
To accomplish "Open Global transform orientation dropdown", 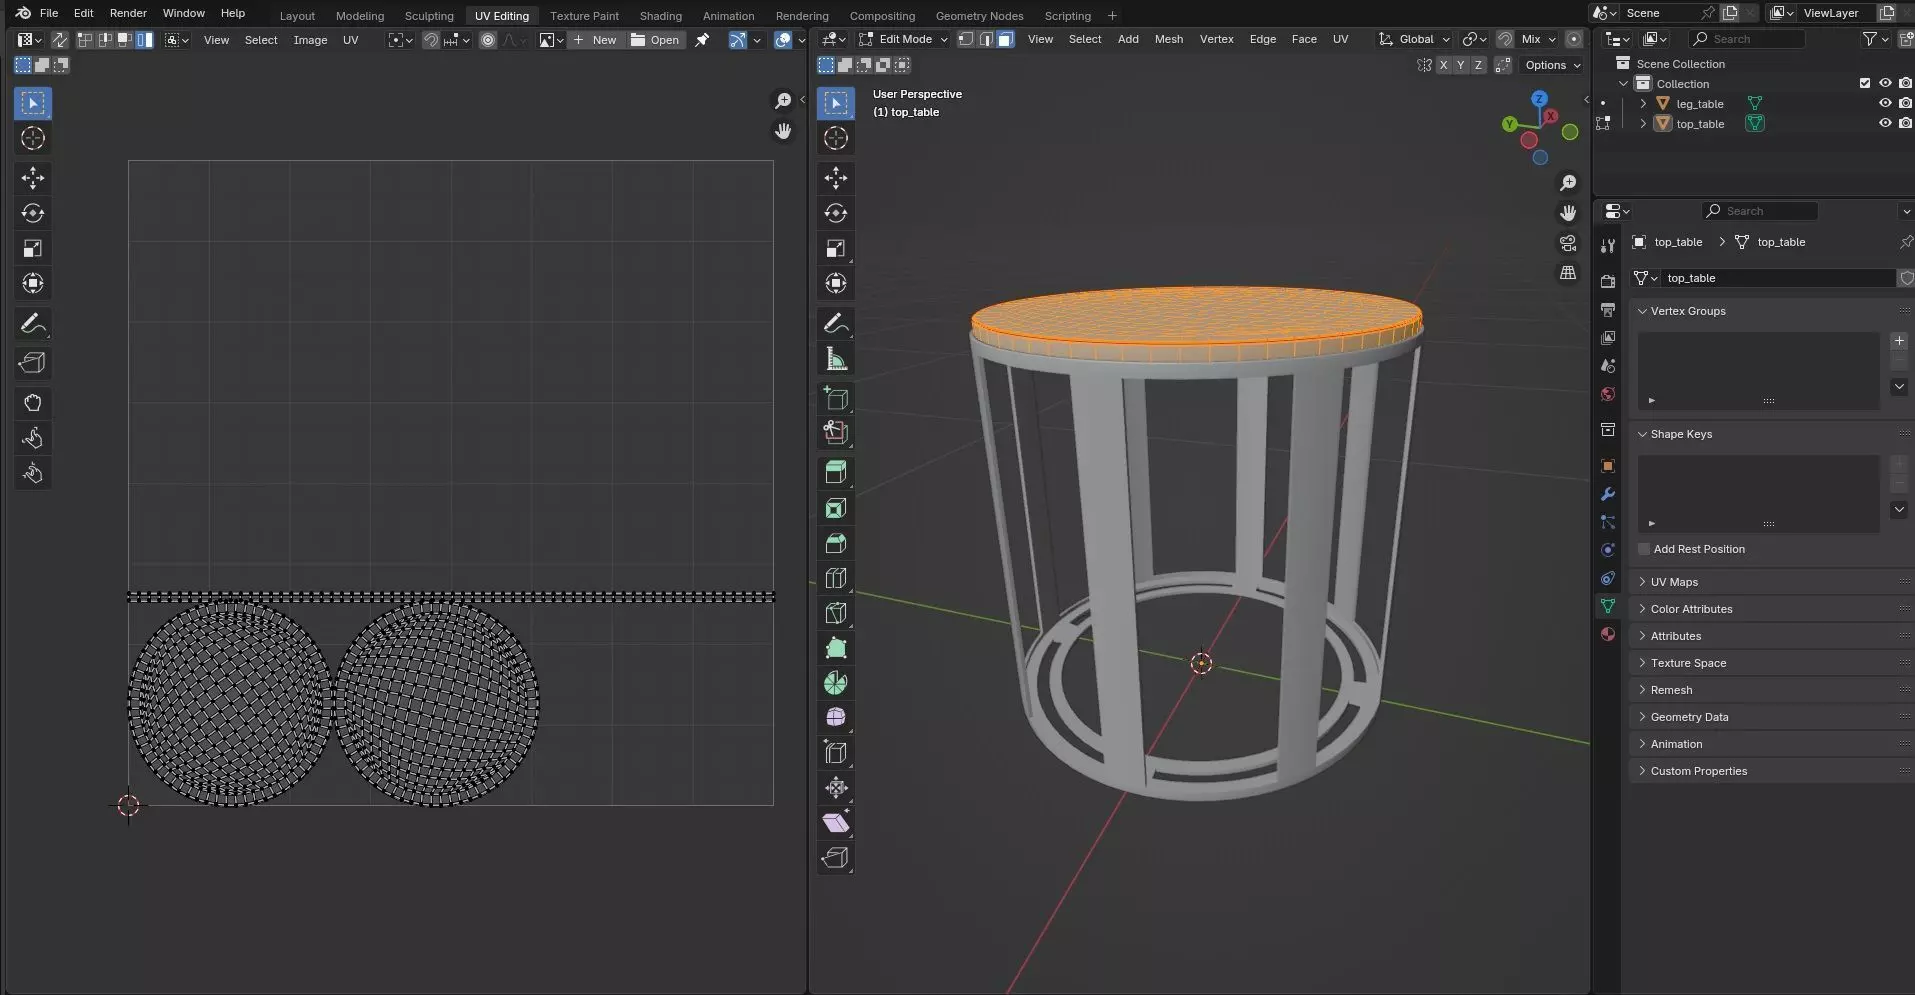I will [1414, 39].
